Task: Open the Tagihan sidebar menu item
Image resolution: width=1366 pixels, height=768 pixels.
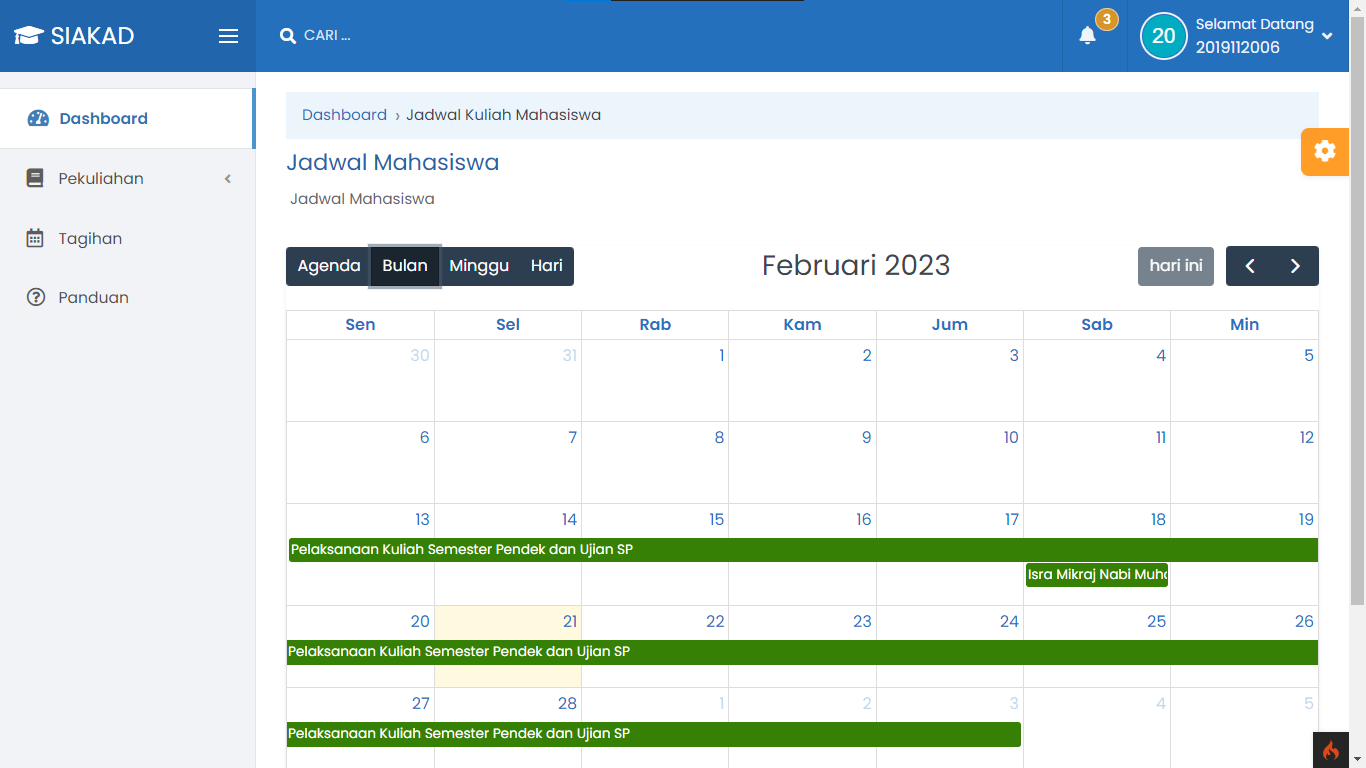Action: (127, 238)
